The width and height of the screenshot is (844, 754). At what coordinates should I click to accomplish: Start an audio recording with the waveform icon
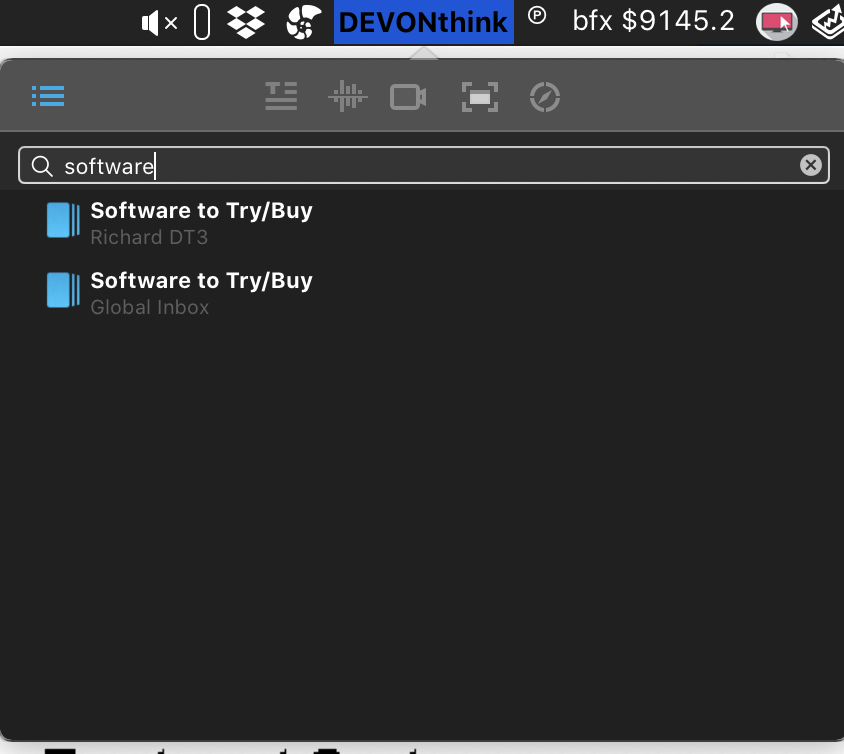(347, 96)
